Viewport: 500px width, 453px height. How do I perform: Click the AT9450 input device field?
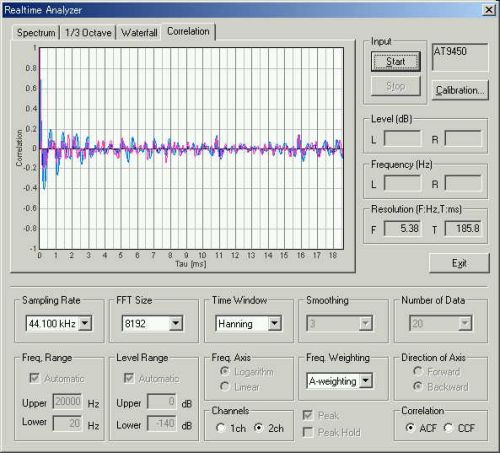(460, 57)
